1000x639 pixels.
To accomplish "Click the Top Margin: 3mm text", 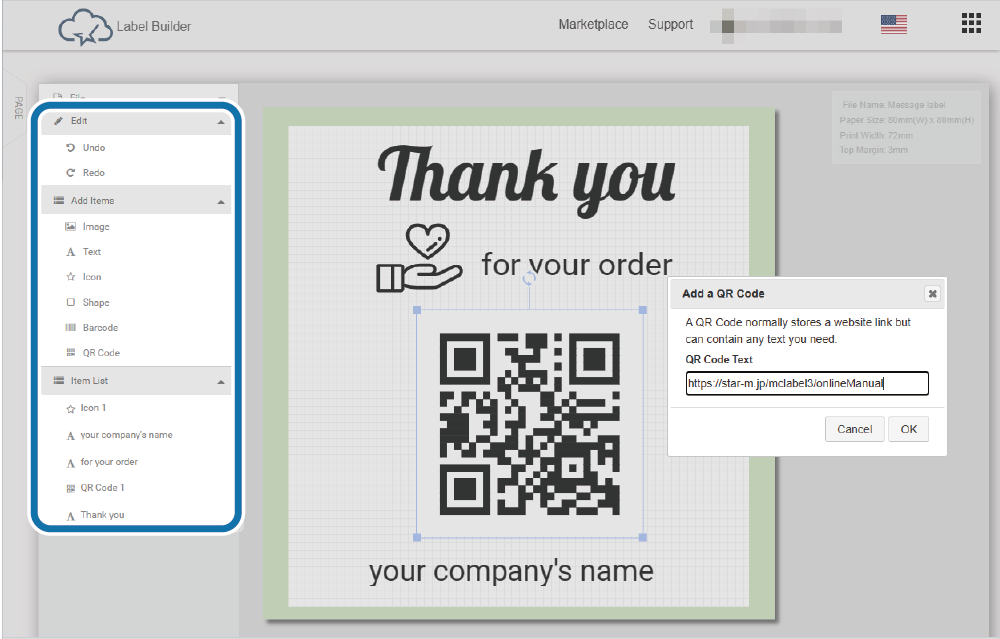I will click(x=874, y=150).
